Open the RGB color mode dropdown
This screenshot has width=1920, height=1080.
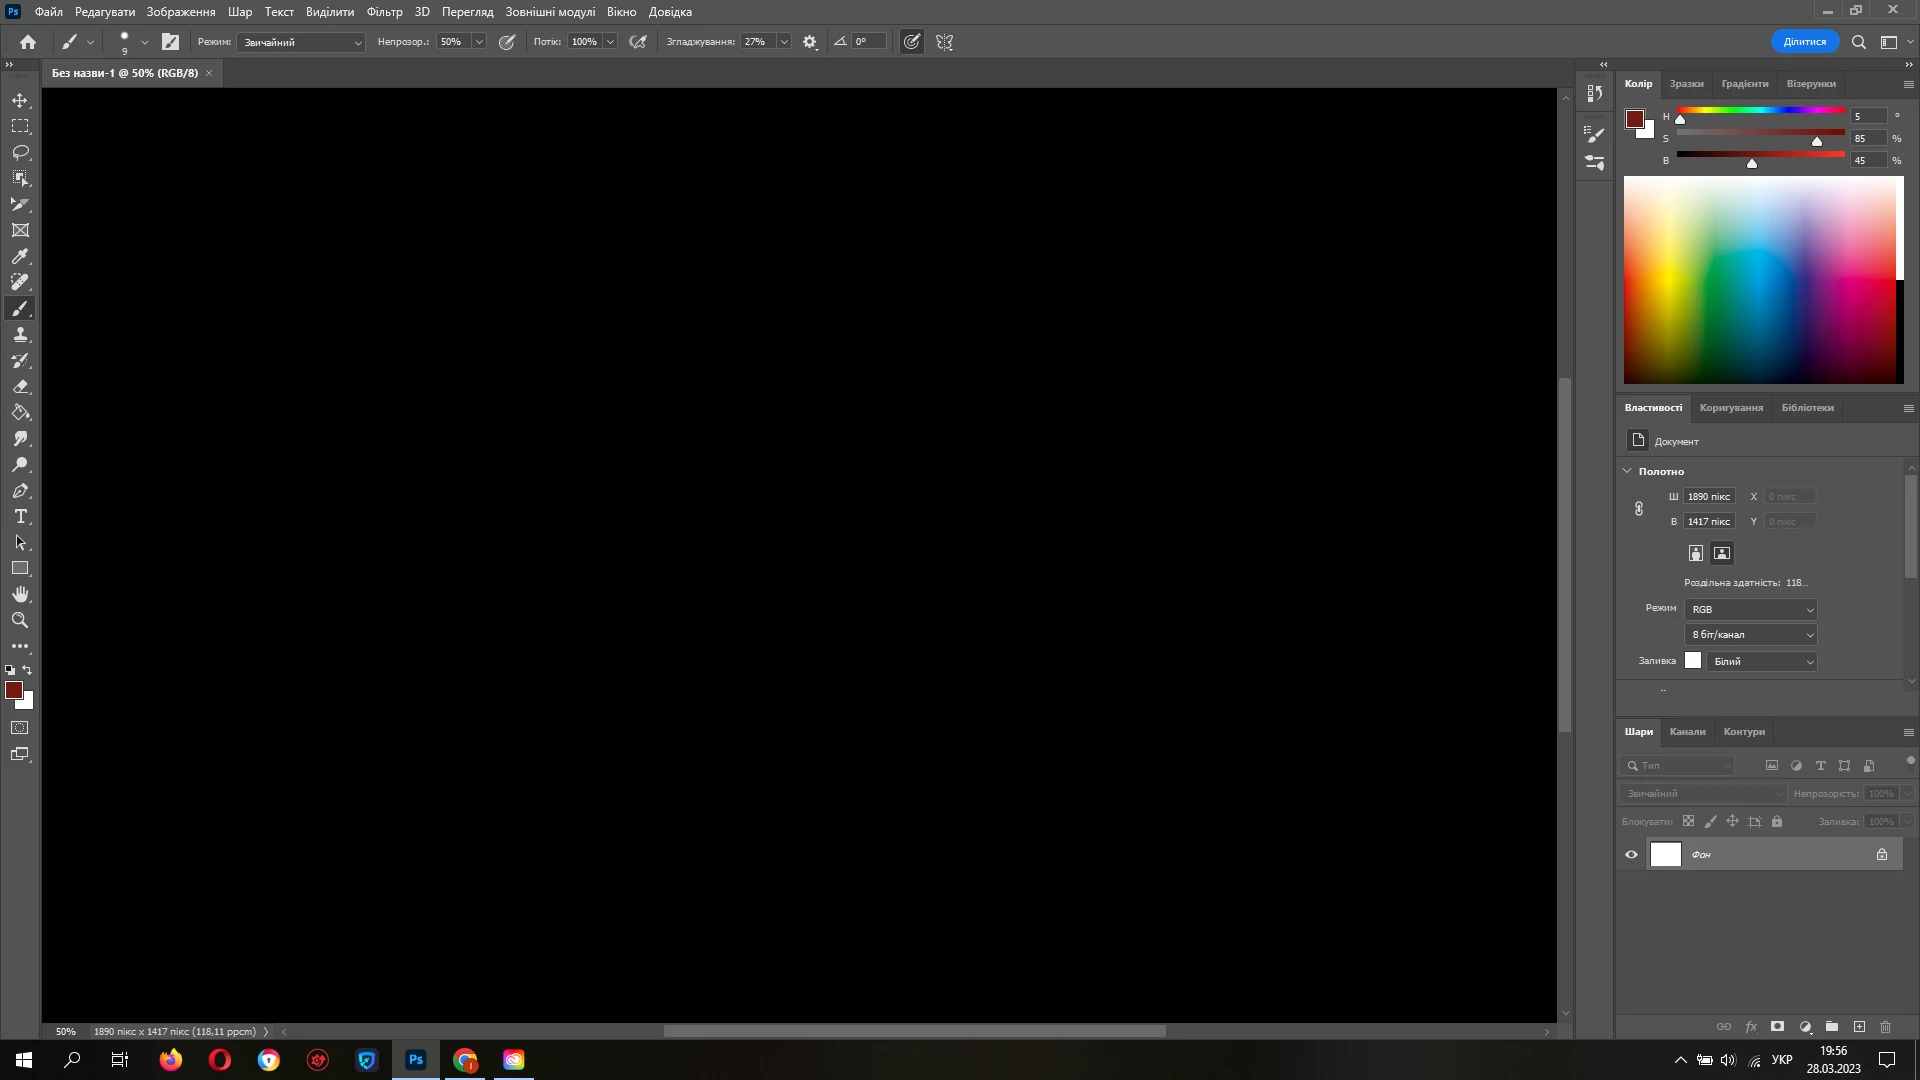point(1750,610)
